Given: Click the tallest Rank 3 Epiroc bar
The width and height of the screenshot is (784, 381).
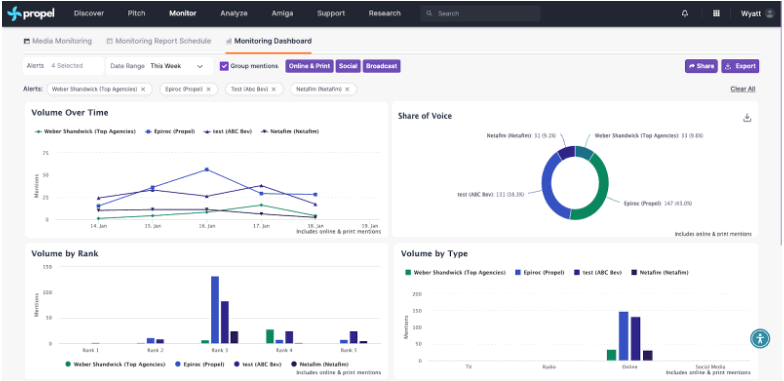Looking at the screenshot, I should (215, 310).
